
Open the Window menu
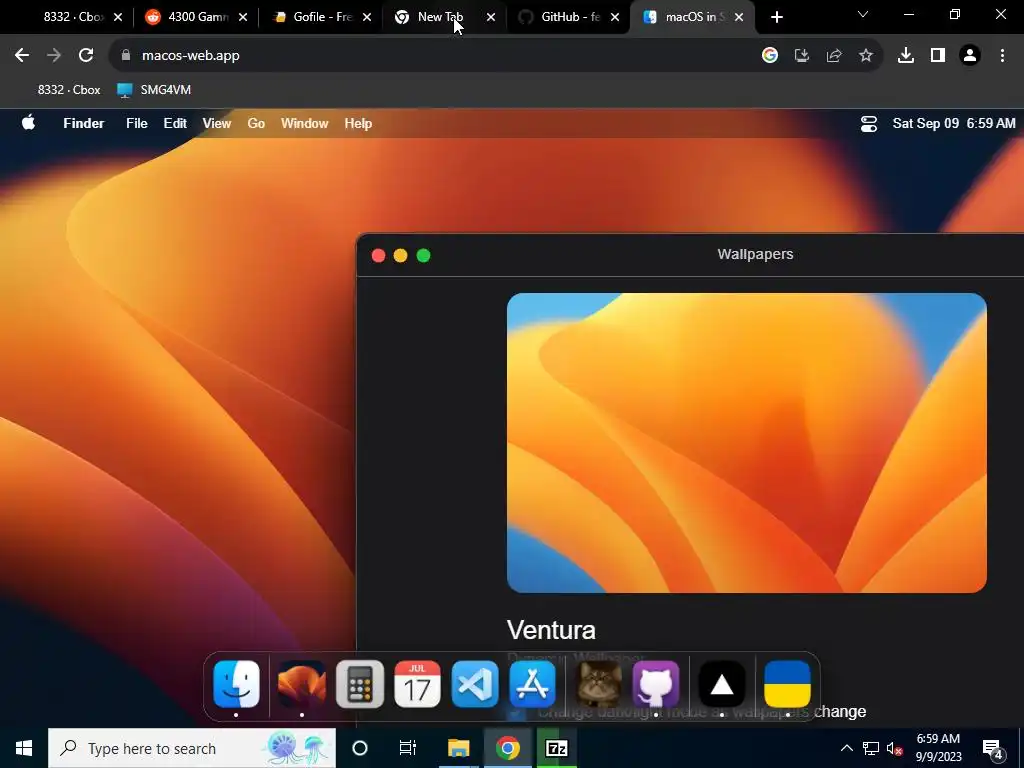[x=304, y=123]
